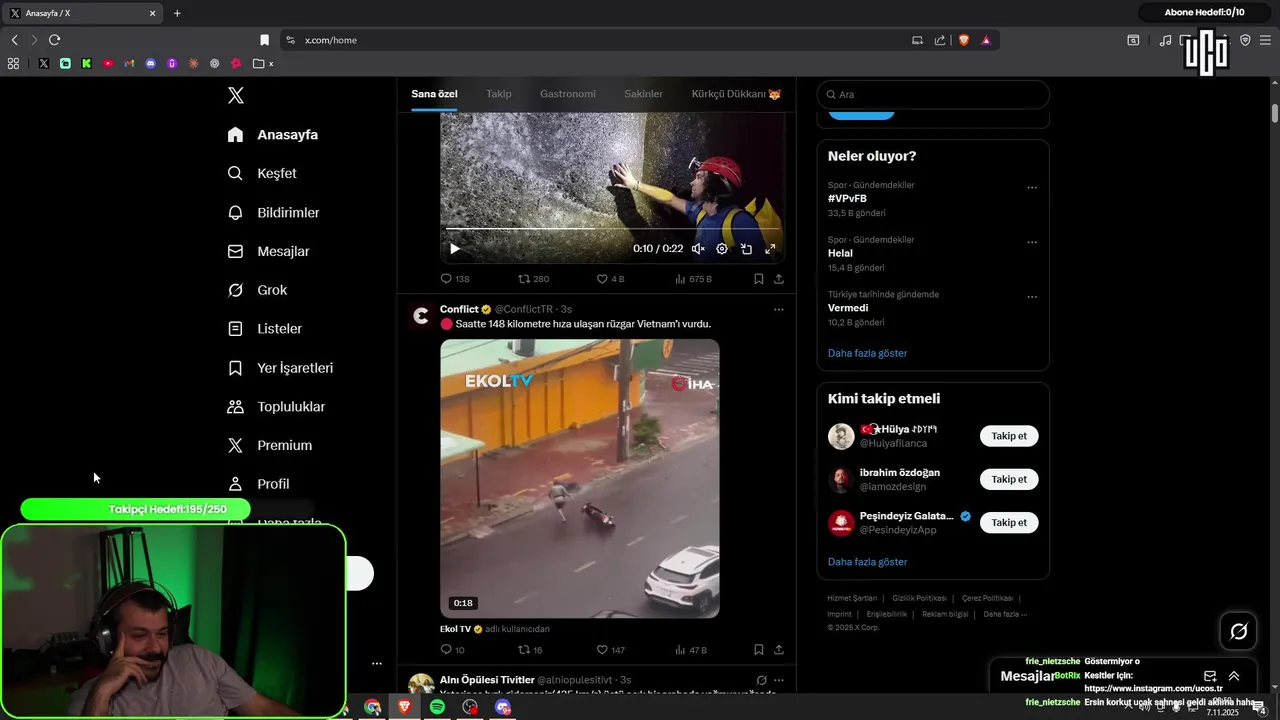View Conflict post analytics 47 B
The width and height of the screenshot is (1280, 720).
(691, 650)
